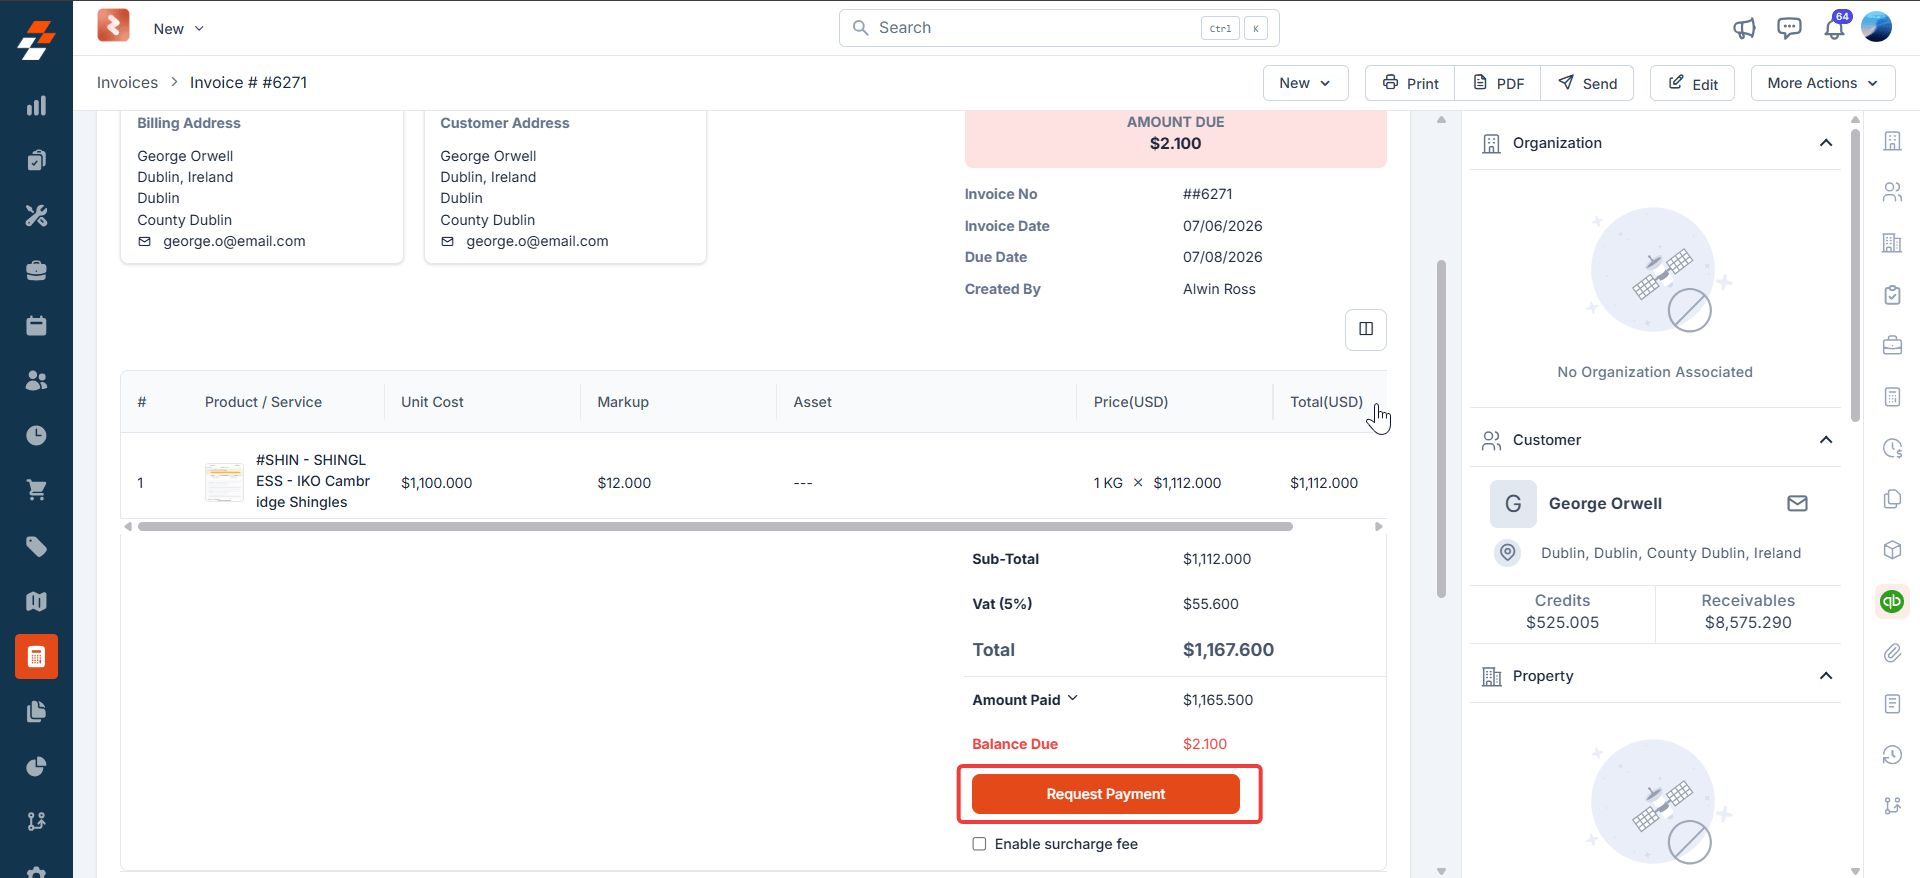Click the Product / Service column header
The height and width of the screenshot is (878, 1920).
[x=263, y=402]
